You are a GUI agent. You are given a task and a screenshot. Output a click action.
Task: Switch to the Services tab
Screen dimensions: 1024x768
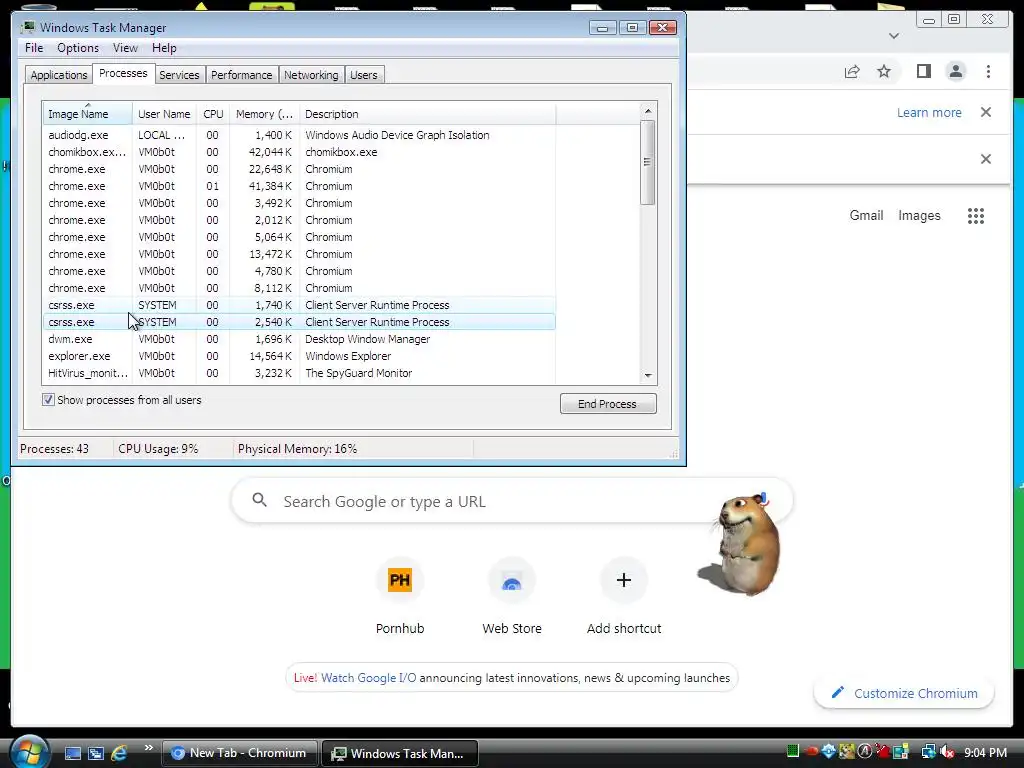179,75
